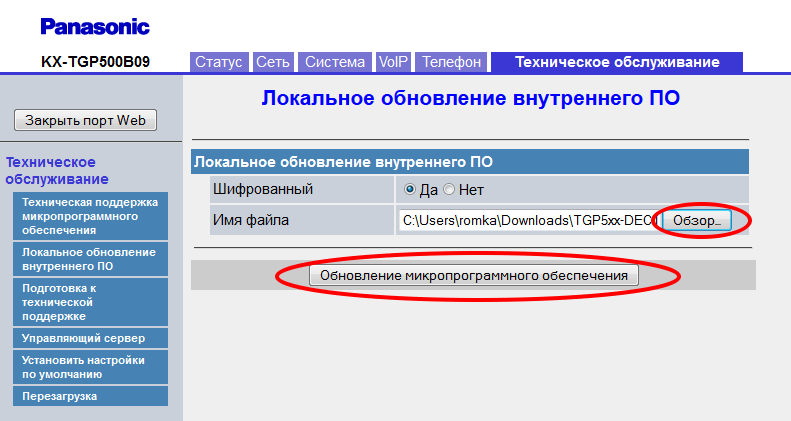Click Обновление микропрограммного обеспечения button

474,276
